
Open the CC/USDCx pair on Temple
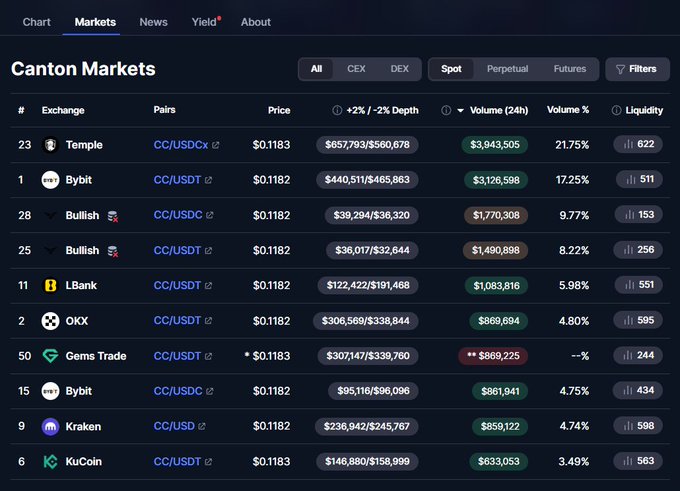[x=181, y=145]
